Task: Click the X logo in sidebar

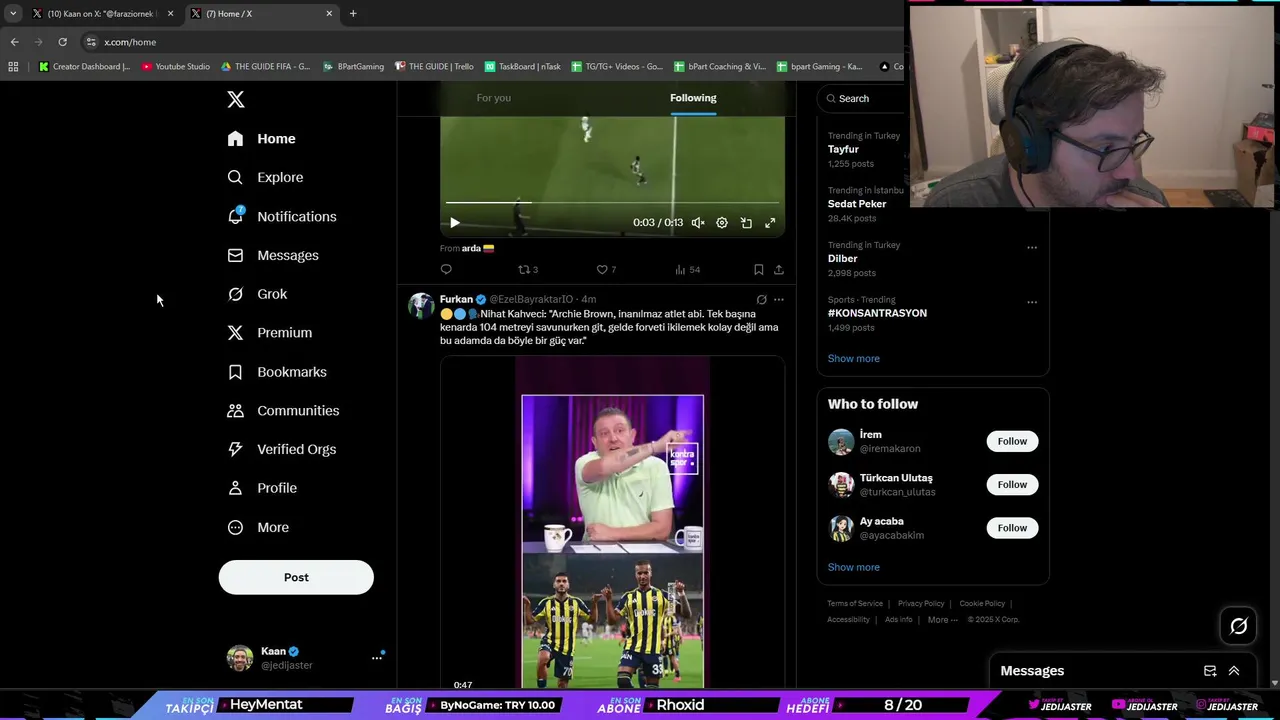Action: click(x=236, y=99)
